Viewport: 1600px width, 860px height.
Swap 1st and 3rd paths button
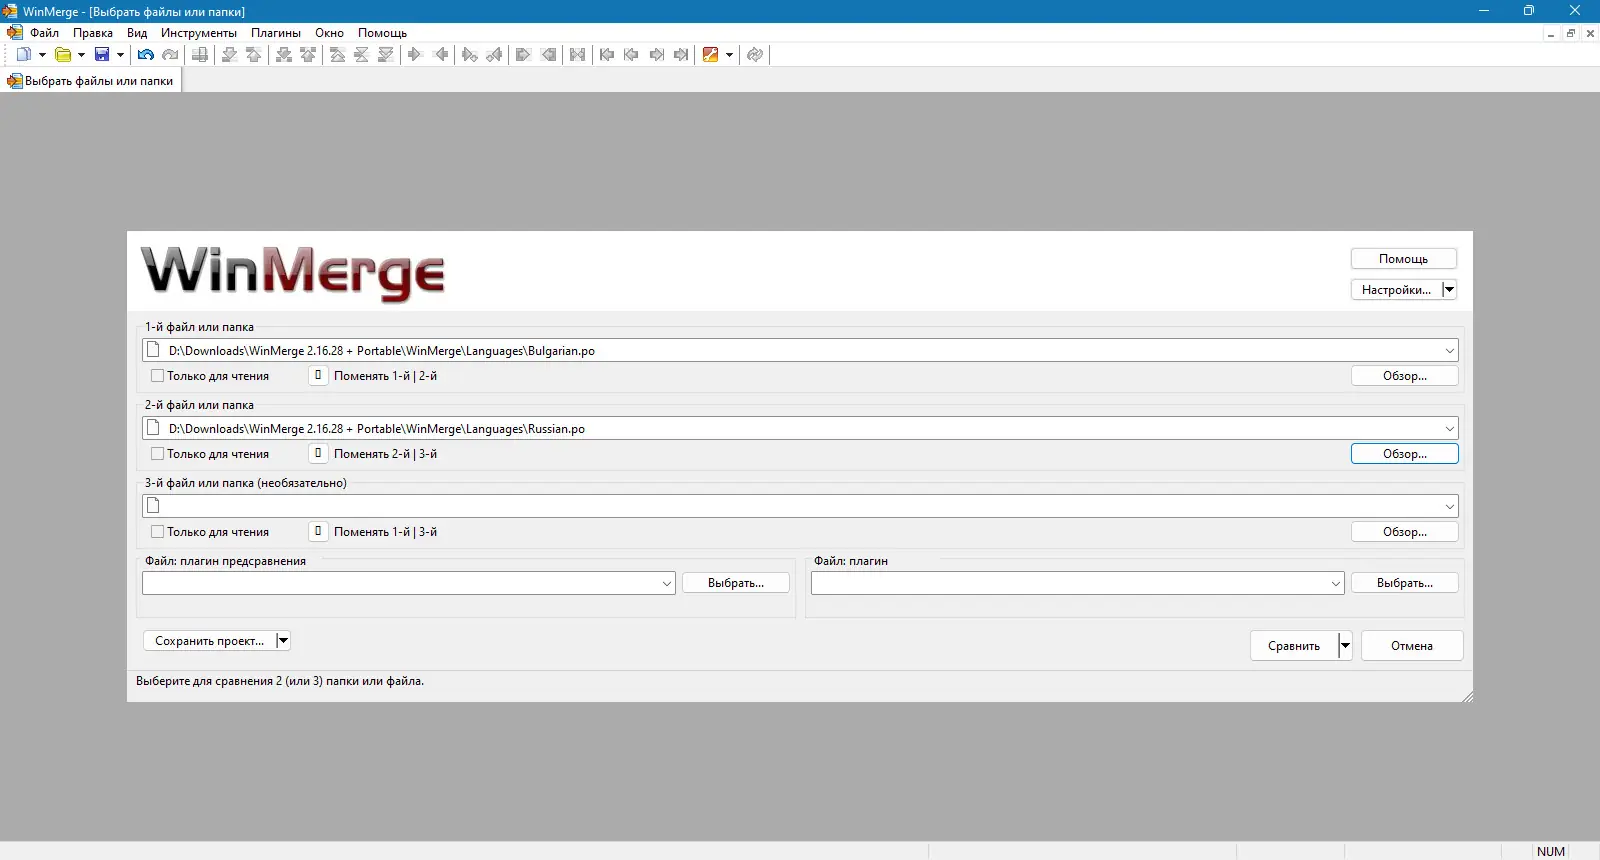tap(318, 532)
